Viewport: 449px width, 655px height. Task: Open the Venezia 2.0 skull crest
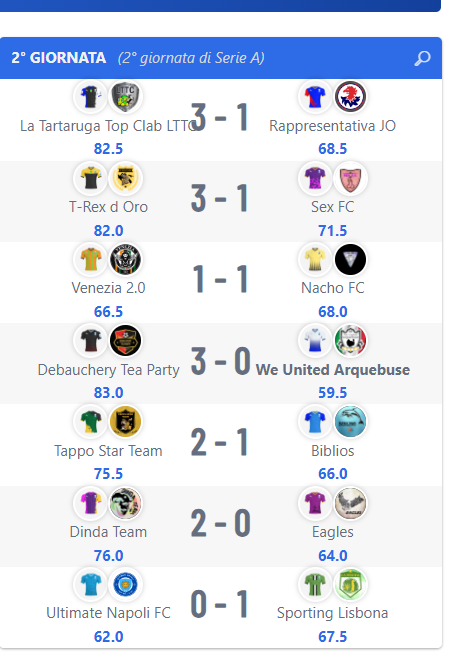click(125, 259)
